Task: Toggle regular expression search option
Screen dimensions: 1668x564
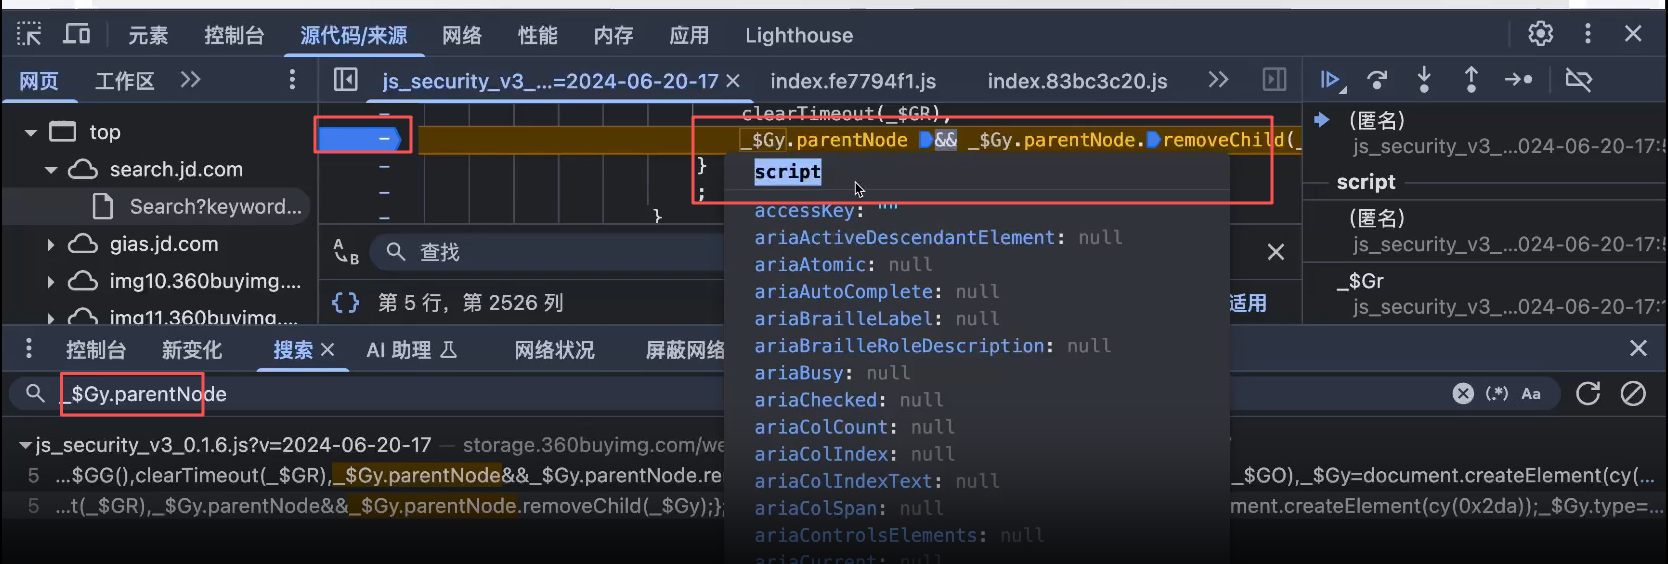Action: (x=1497, y=394)
